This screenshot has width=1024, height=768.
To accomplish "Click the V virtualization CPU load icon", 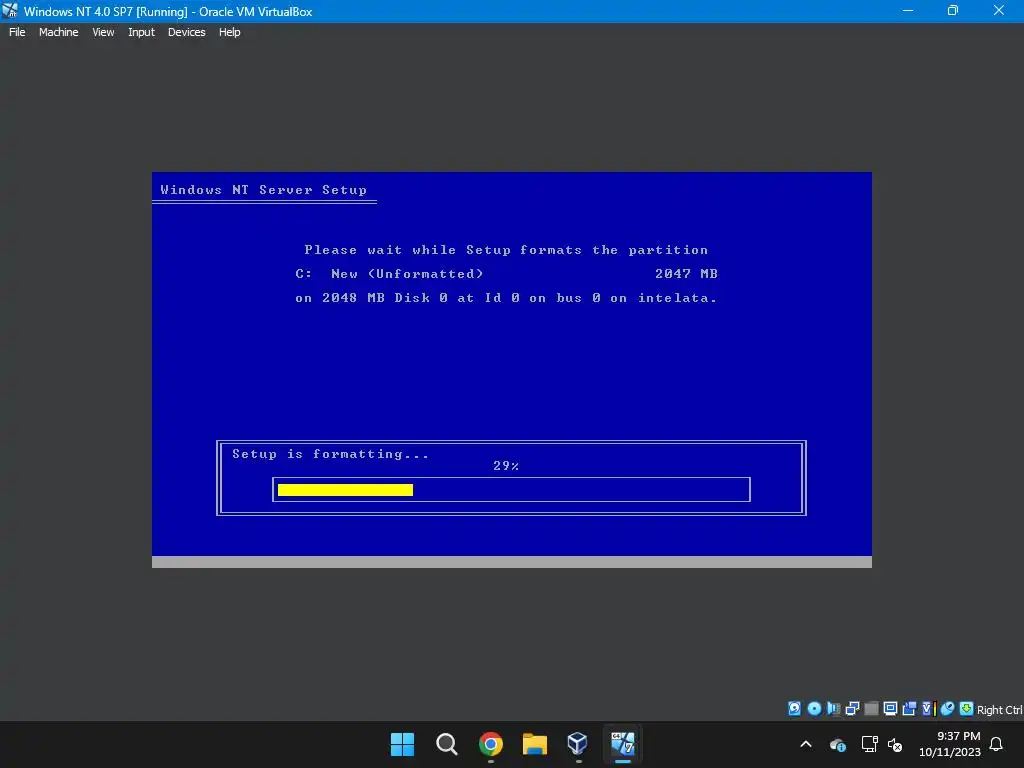I will pyautogui.click(x=928, y=709).
